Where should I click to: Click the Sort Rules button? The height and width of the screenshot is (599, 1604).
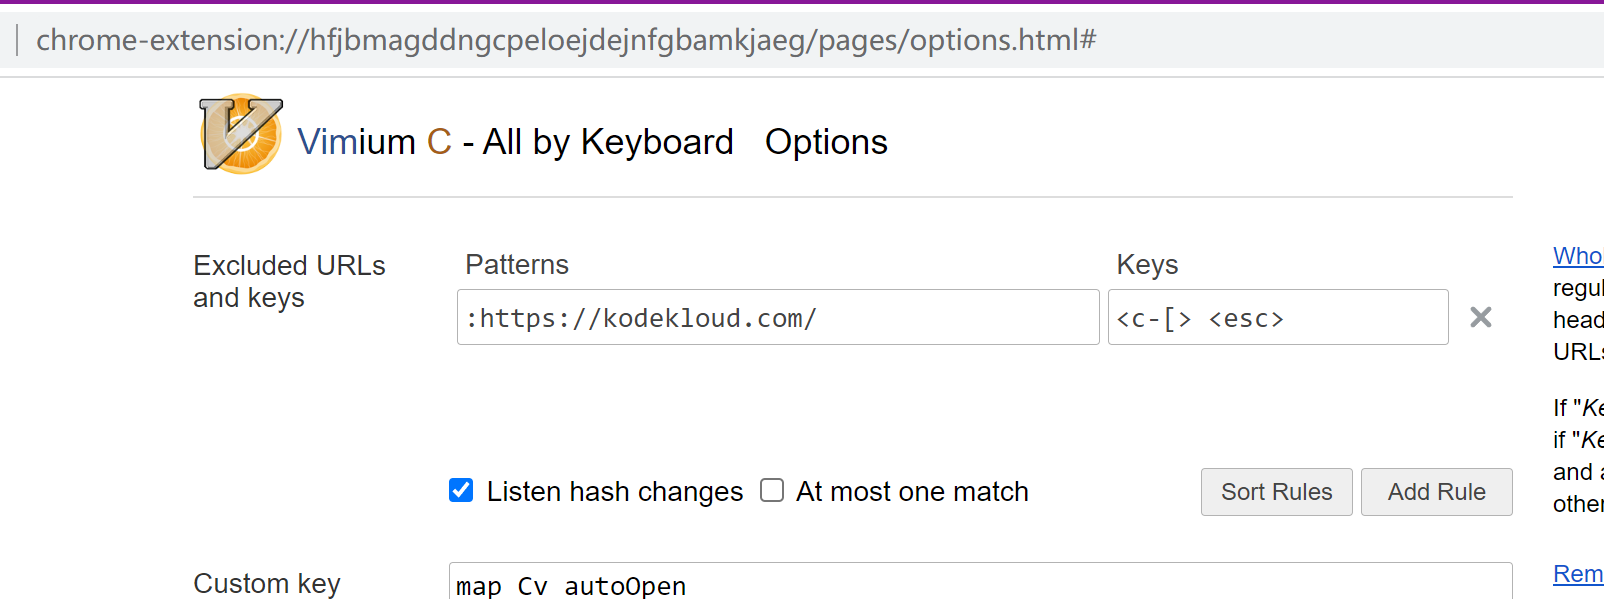click(x=1276, y=492)
